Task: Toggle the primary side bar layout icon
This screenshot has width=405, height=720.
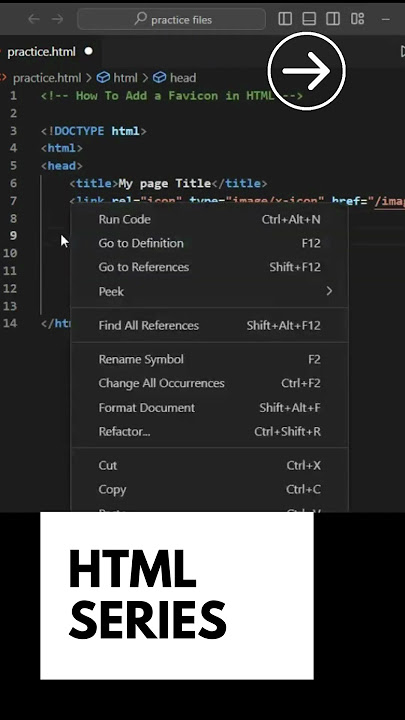Action: point(285,19)
